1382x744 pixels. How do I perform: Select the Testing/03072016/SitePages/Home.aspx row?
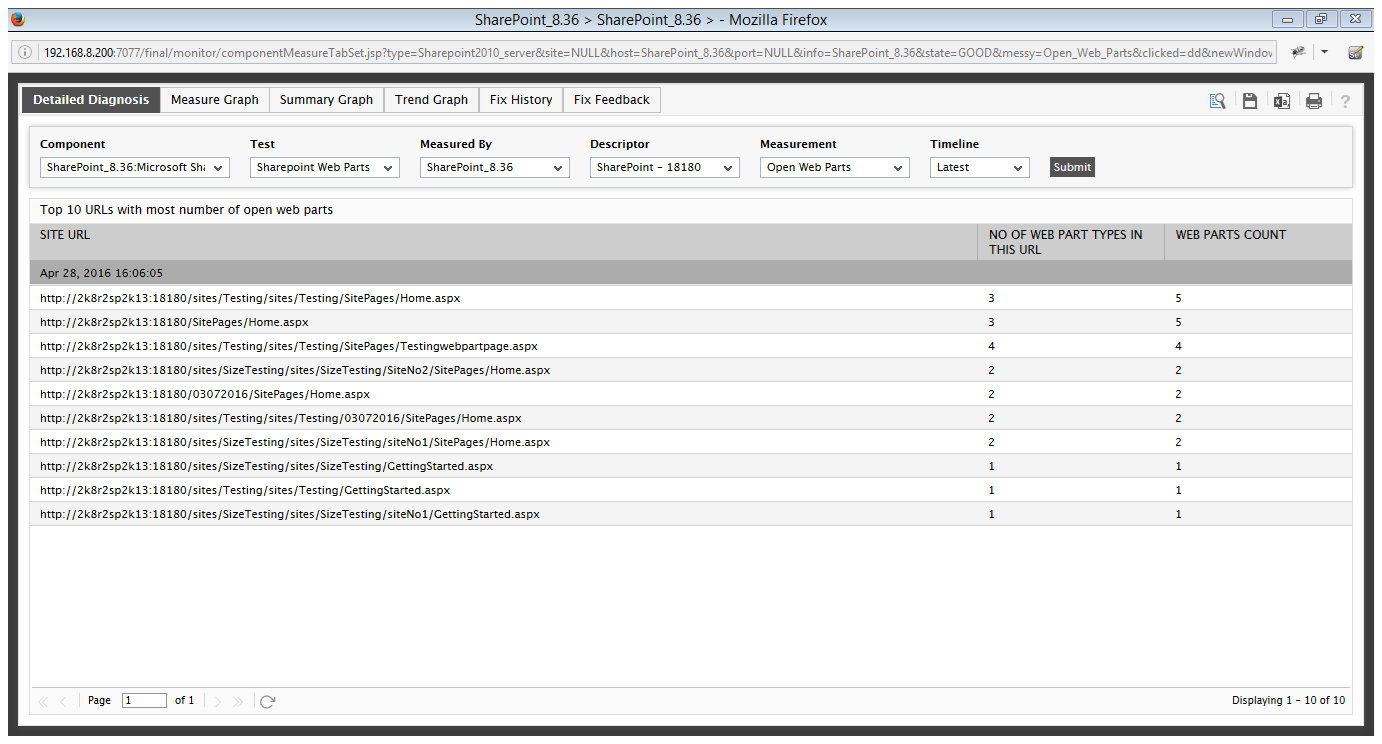pos(691,418)
